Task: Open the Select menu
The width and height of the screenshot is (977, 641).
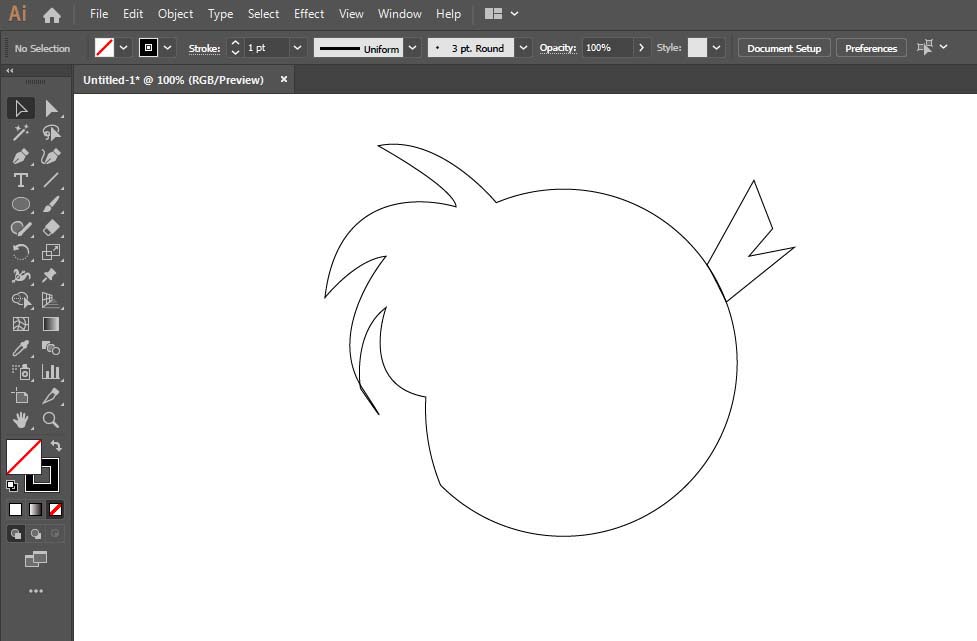Action: [x=264, y=14]
